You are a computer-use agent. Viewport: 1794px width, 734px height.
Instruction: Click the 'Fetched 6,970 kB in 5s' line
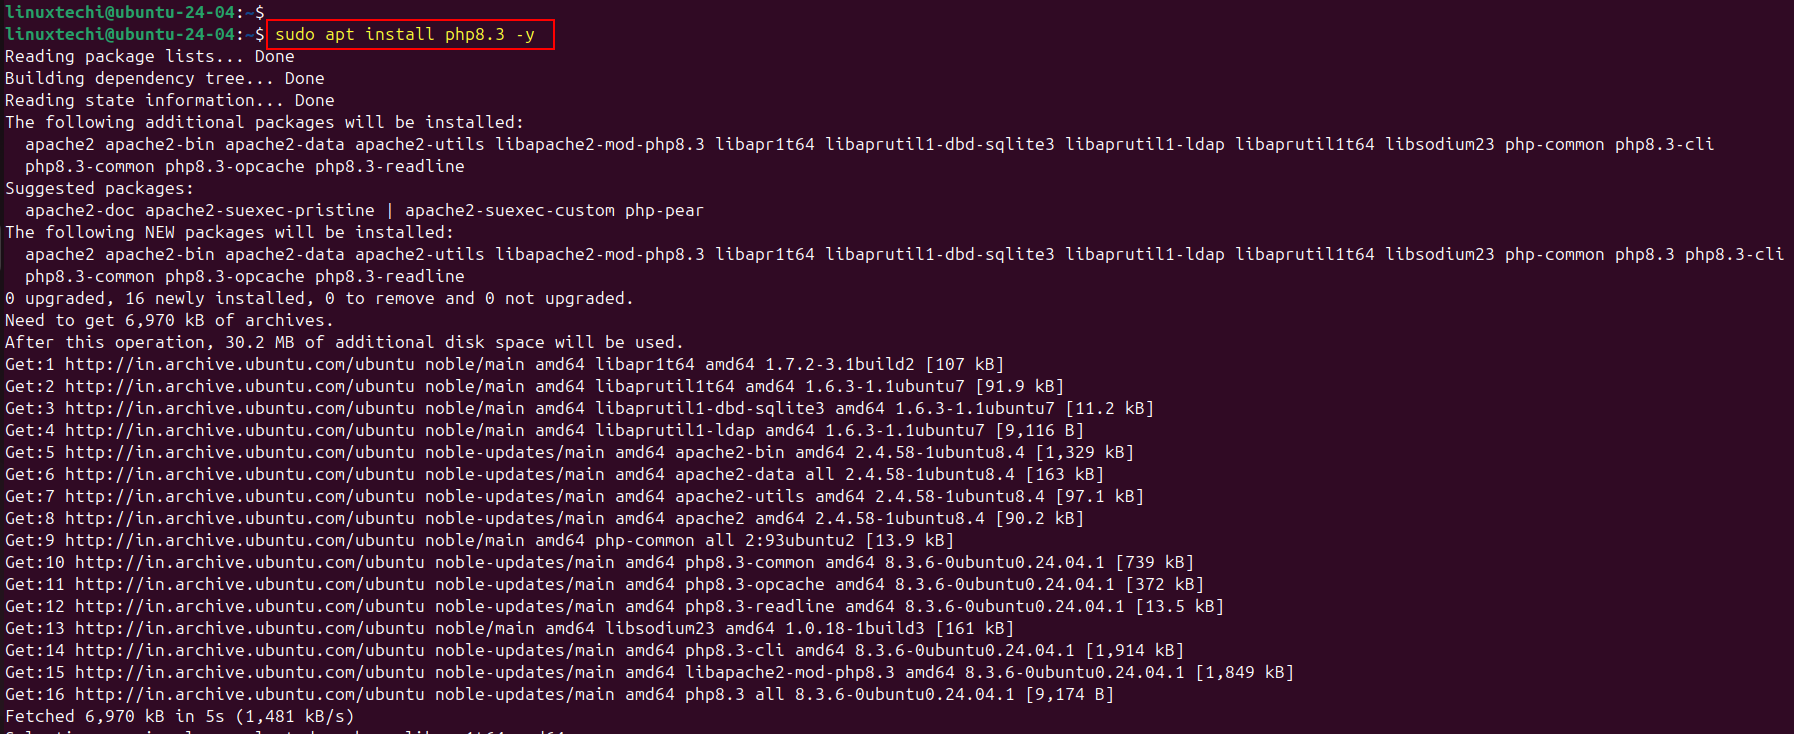pos(180,717)
